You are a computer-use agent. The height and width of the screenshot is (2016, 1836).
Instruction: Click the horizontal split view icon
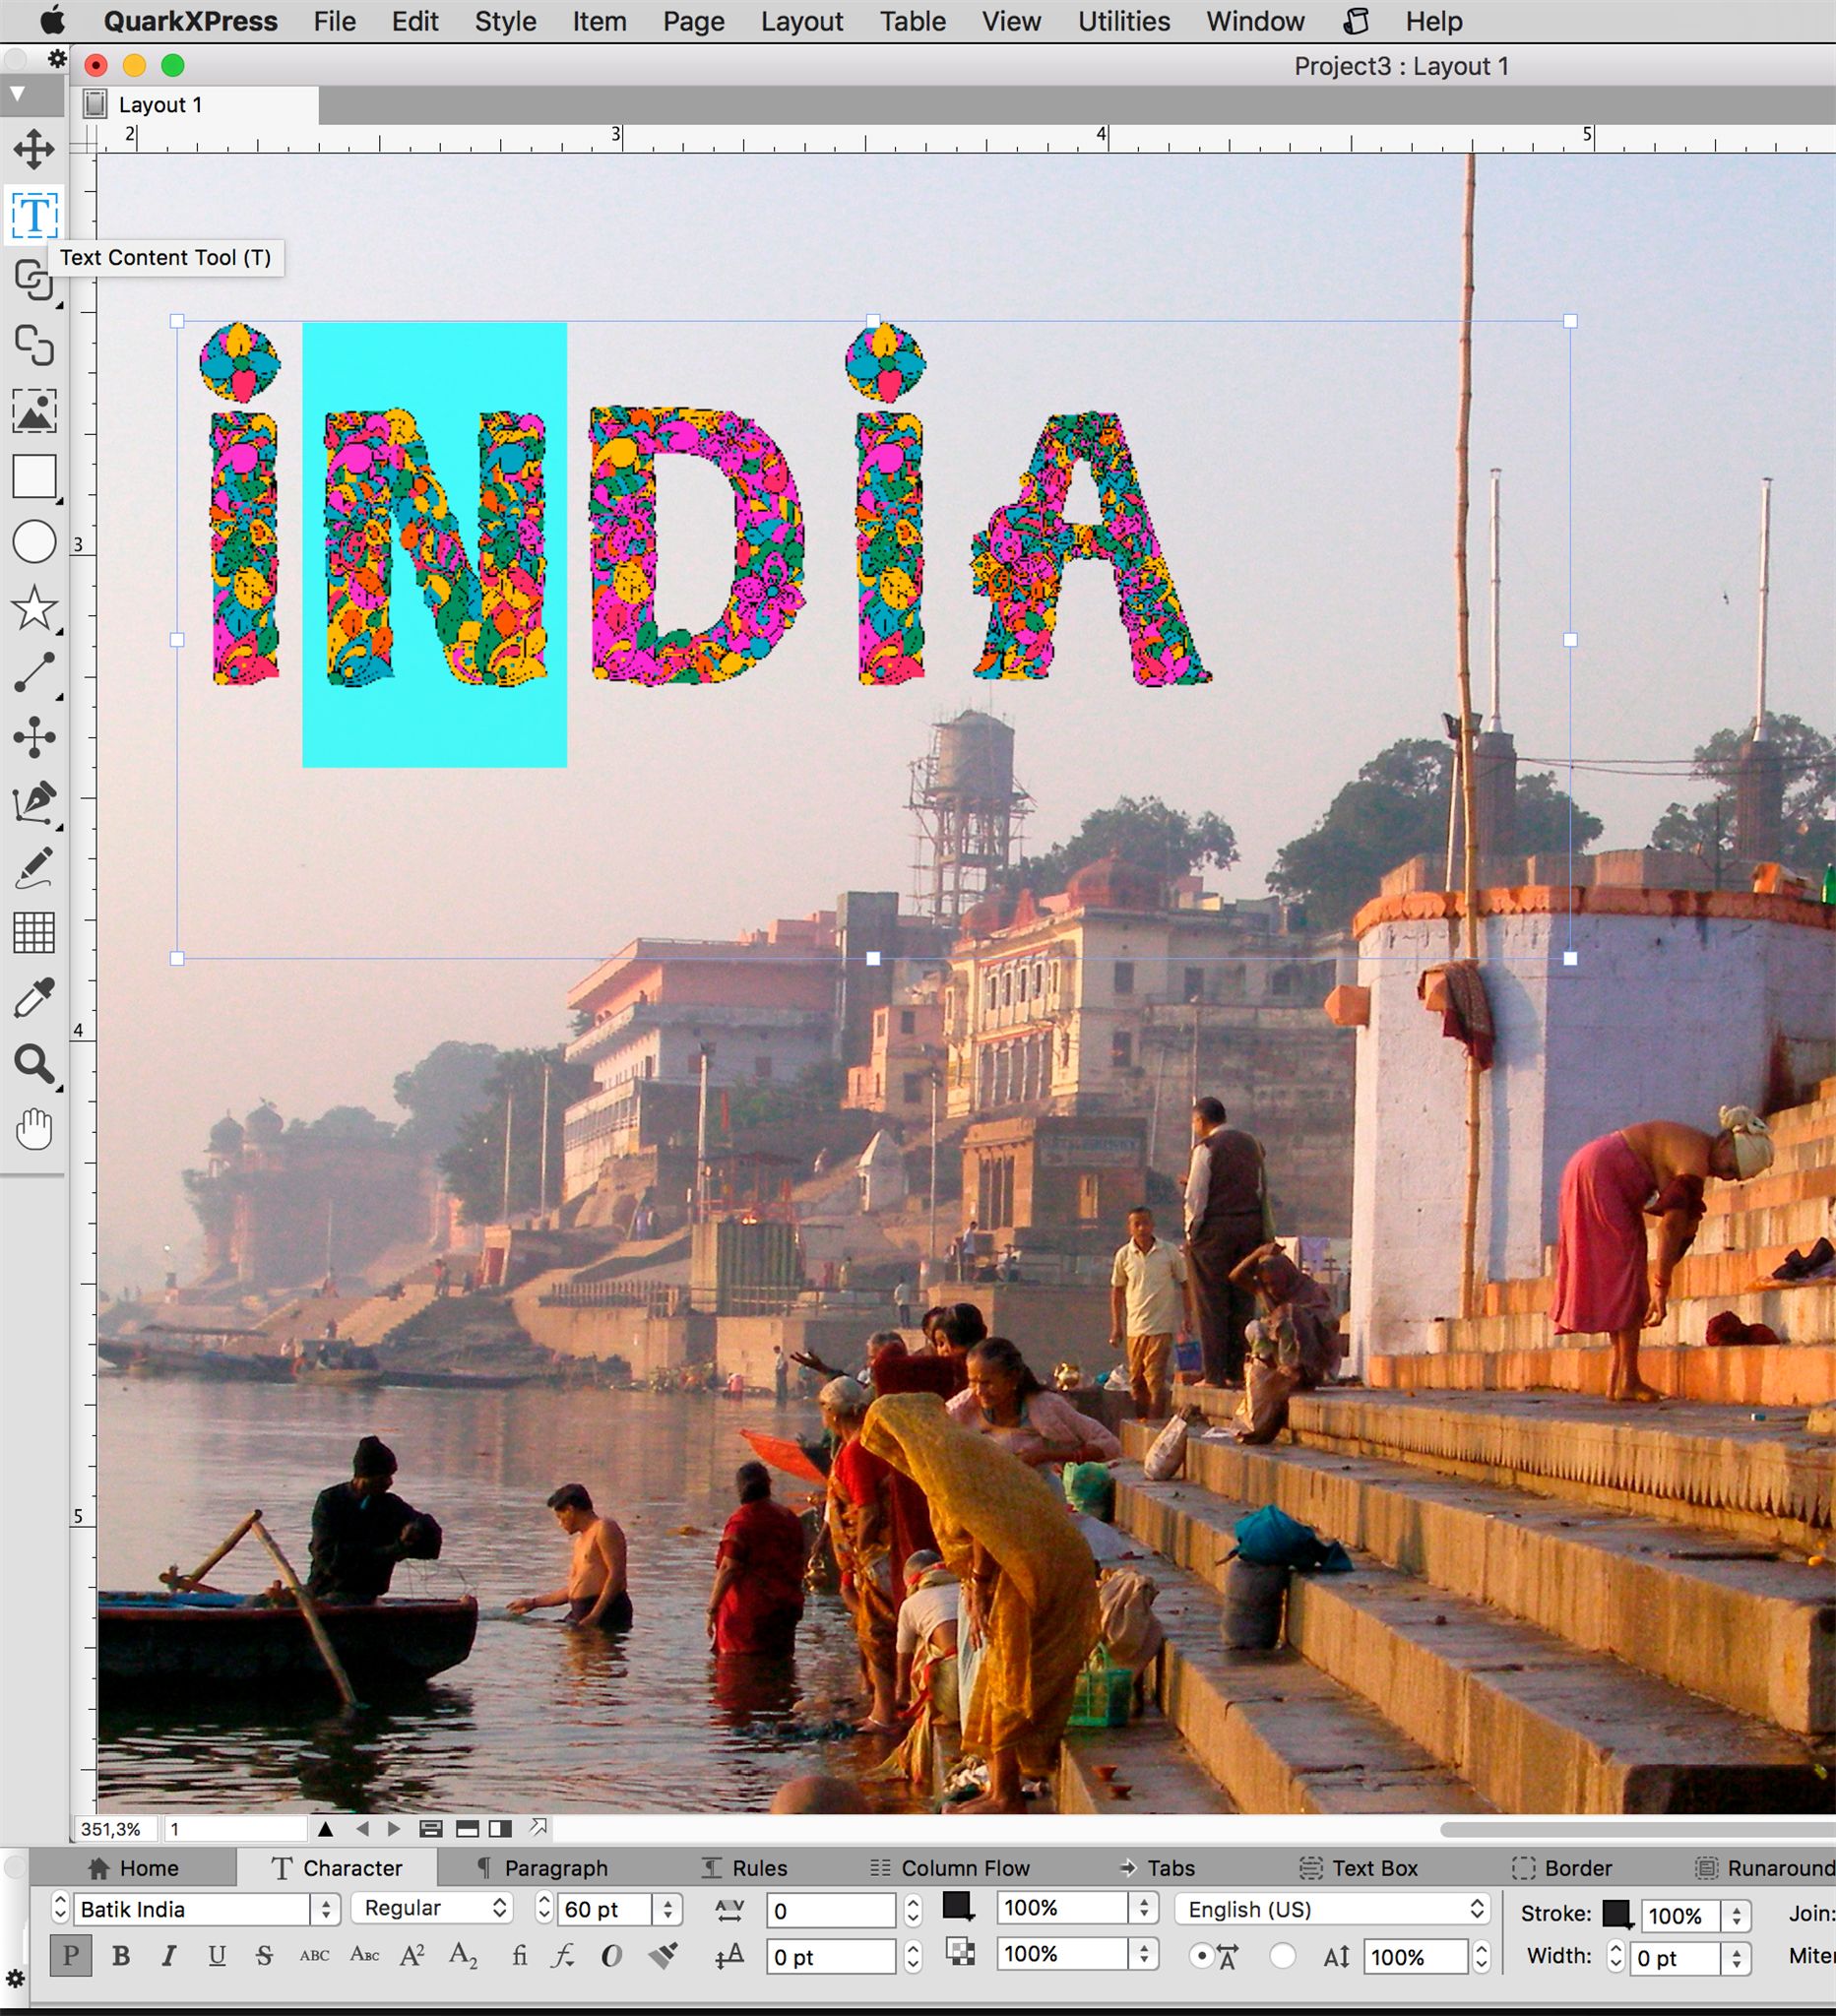tap(467, 1829)
